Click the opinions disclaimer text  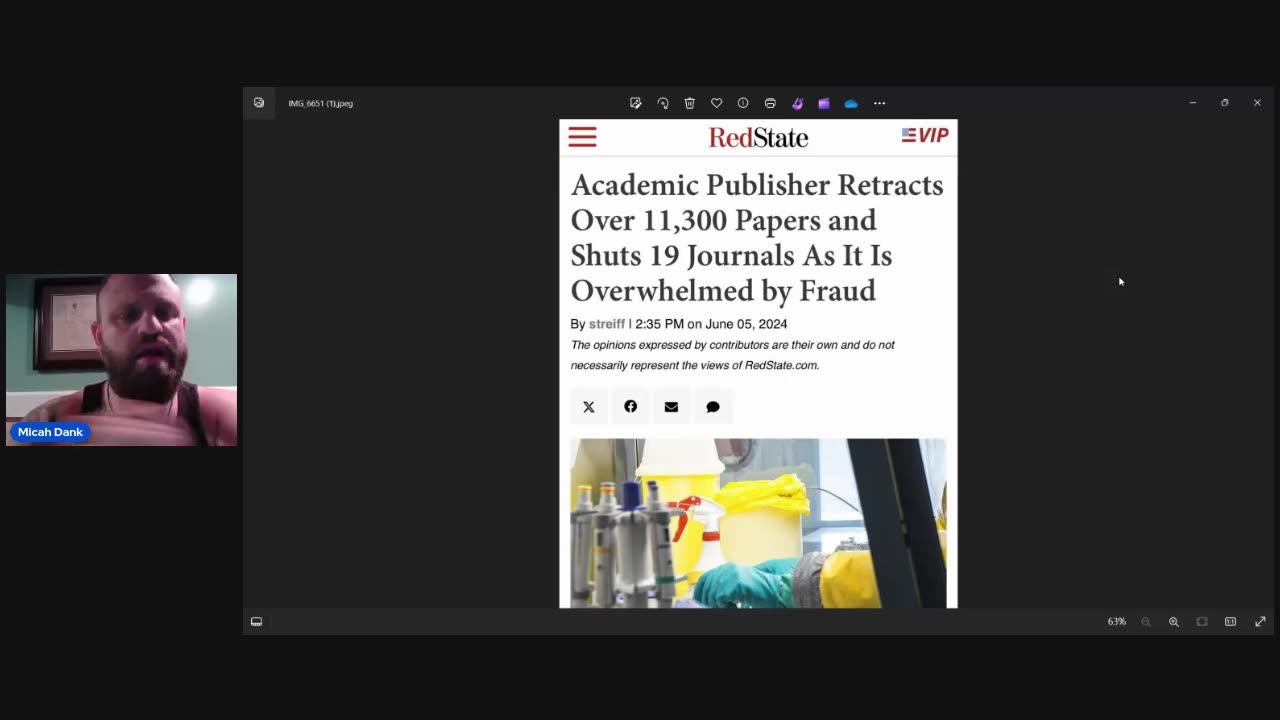coord(732,355)
